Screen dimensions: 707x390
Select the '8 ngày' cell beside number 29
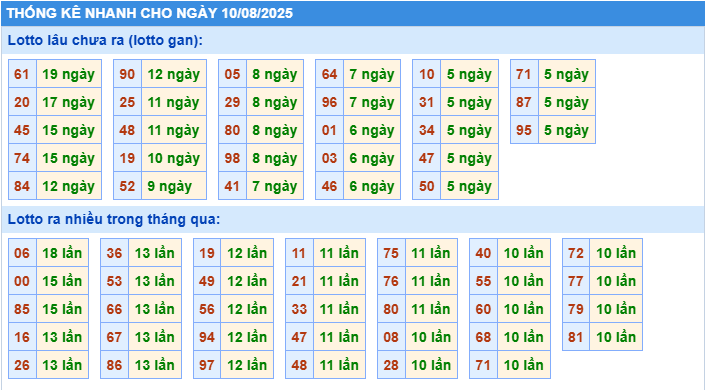pos(275,102)
